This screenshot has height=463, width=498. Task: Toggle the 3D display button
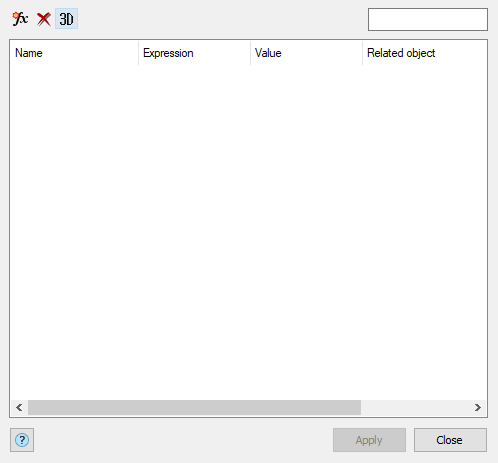tap(66, 19)
